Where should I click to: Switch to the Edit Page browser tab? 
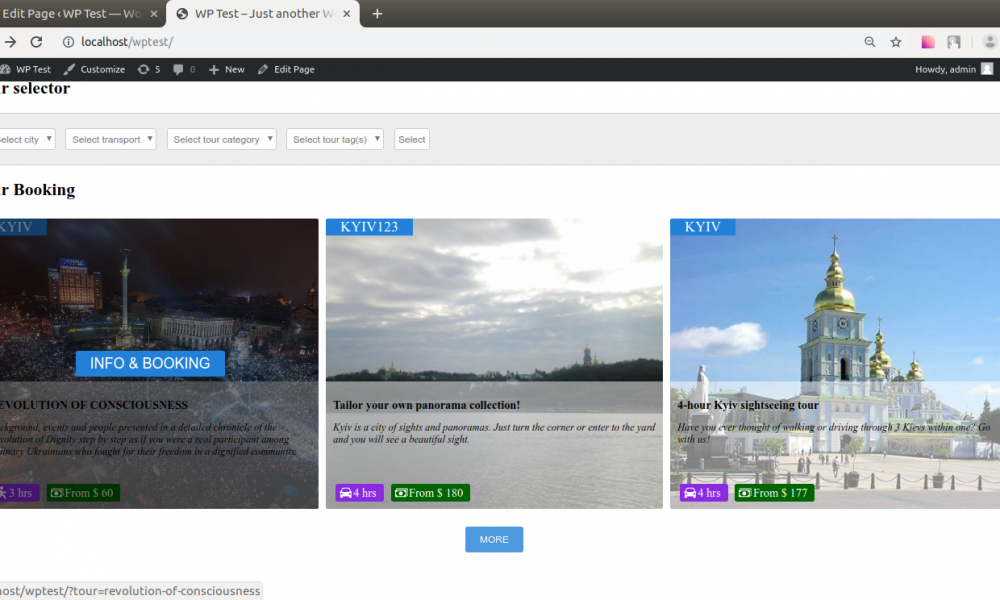point(75,14)
